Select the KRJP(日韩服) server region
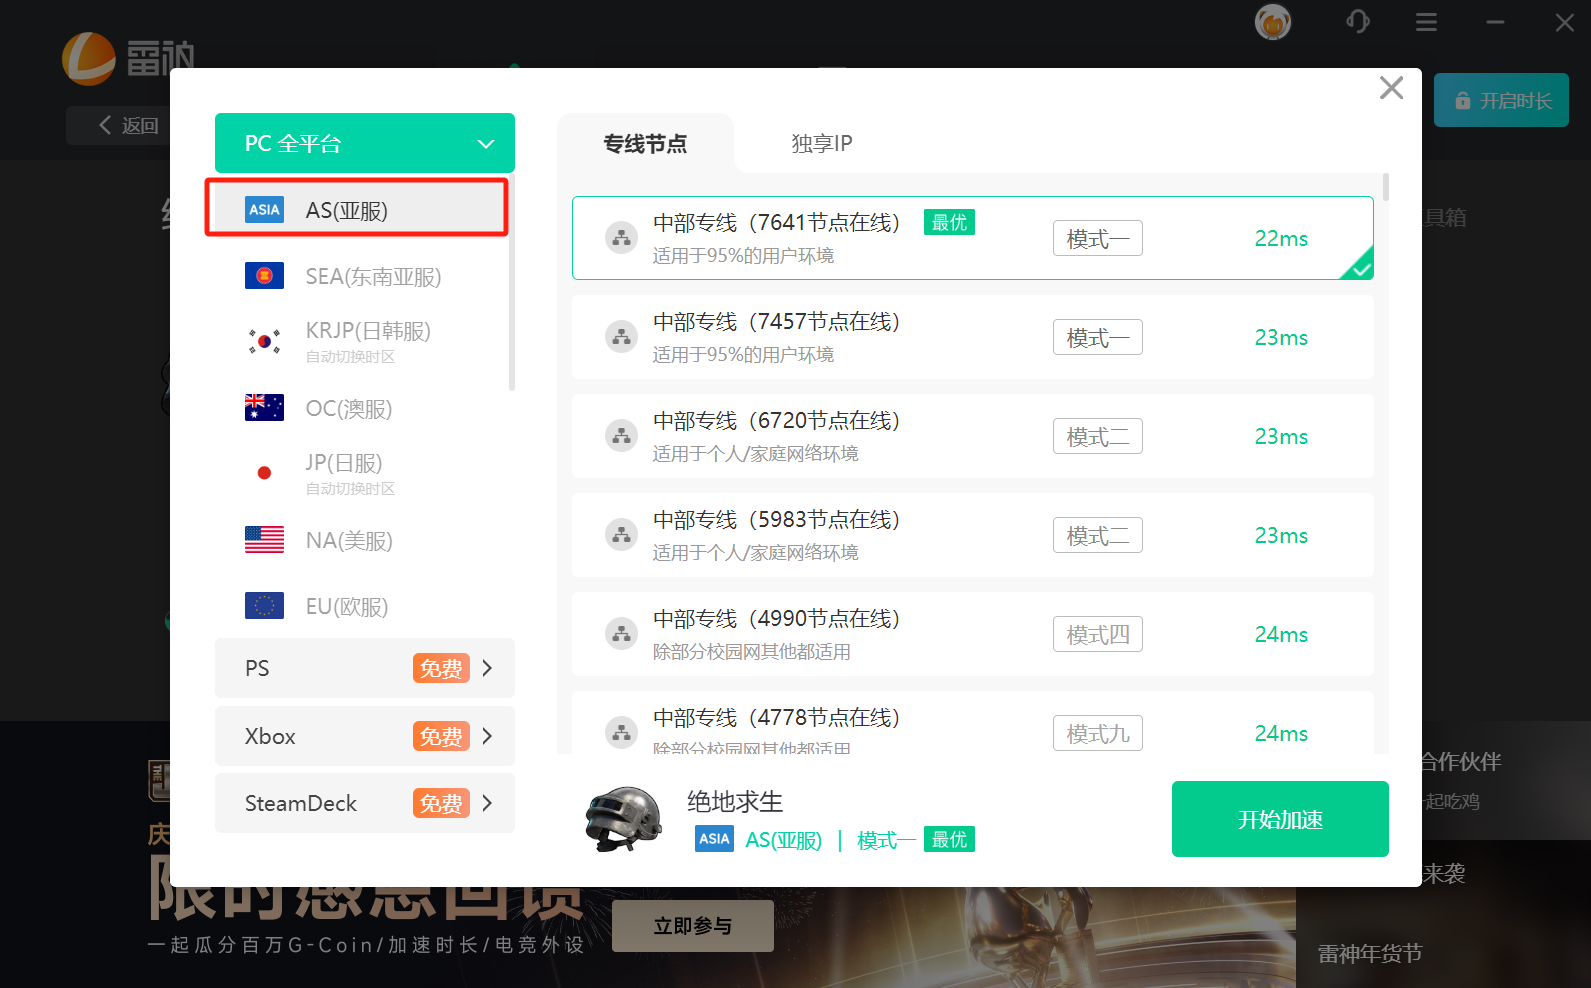 click(x=361, y=342)
